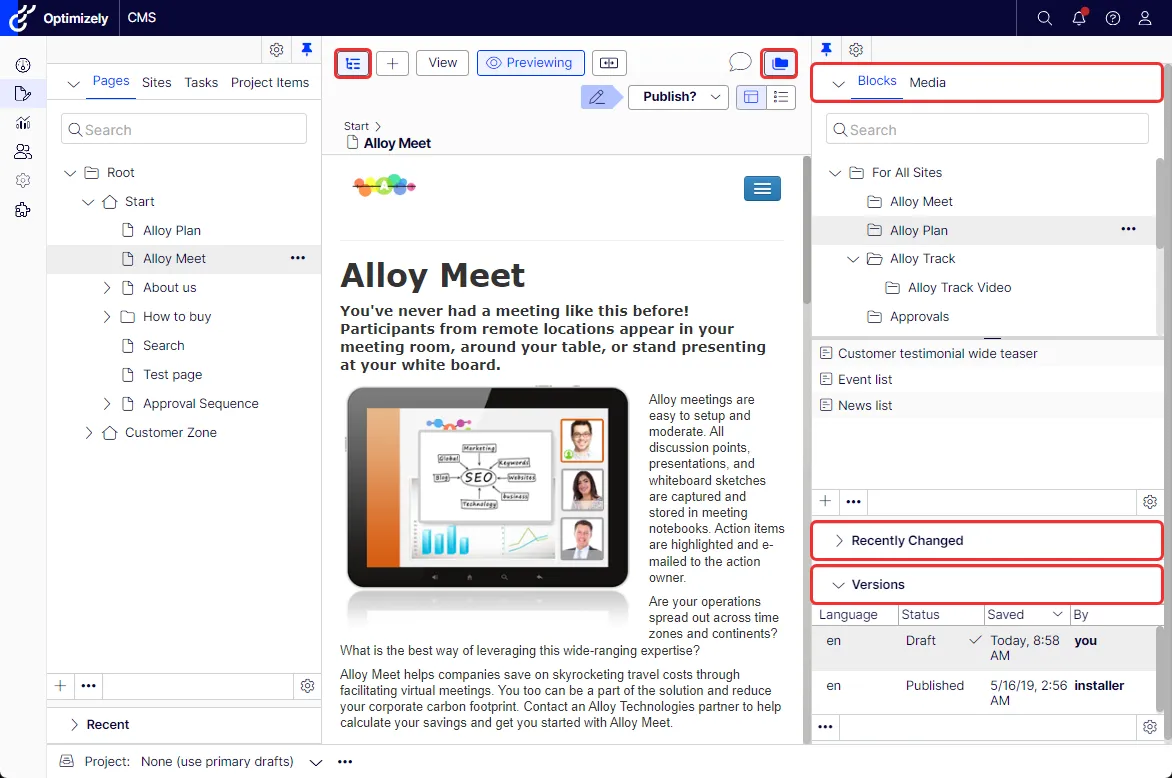Open options menu below blocks list
1172x778 pixels.
point(854,501)
